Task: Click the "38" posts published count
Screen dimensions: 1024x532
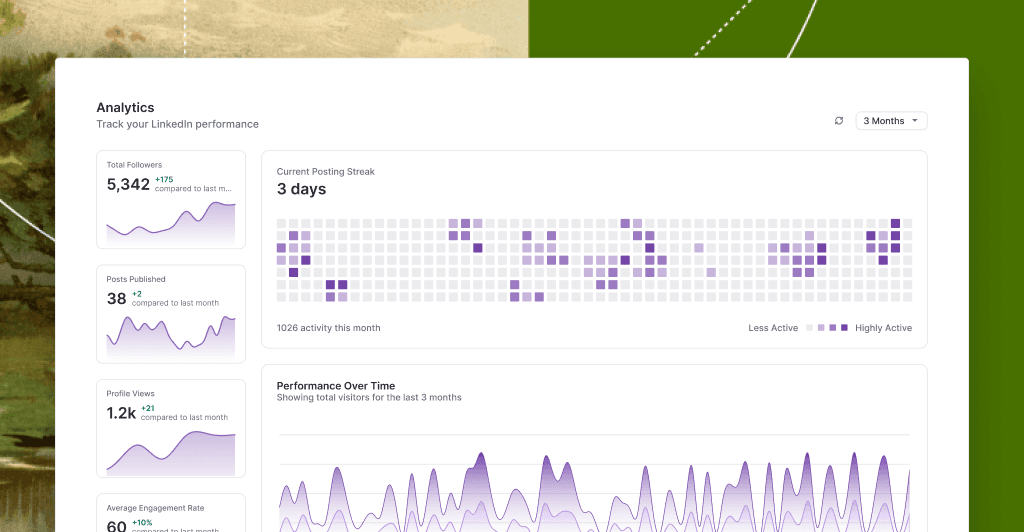Action: tap(116, 299)
